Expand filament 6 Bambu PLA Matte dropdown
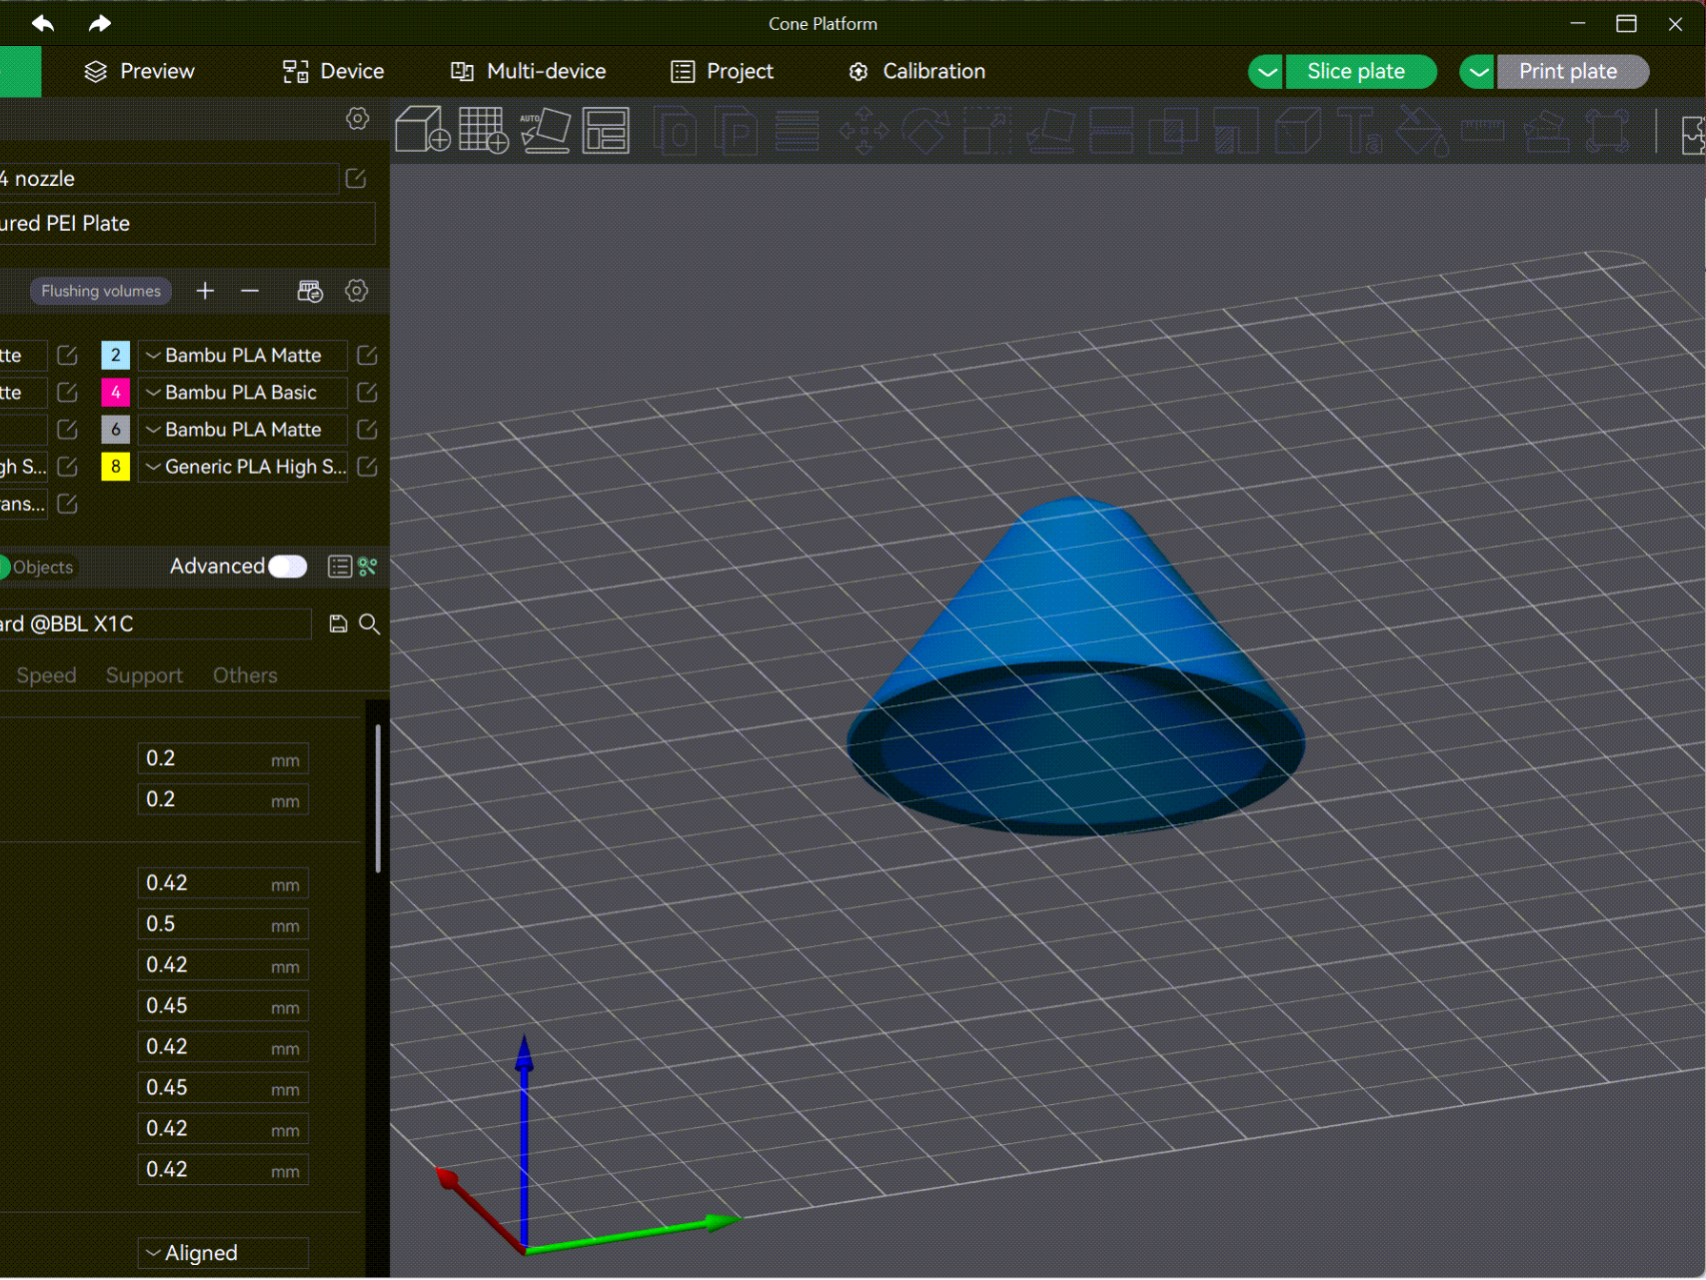The width and height of the screenshot is (1706, 1280). (x=153, y=429)
